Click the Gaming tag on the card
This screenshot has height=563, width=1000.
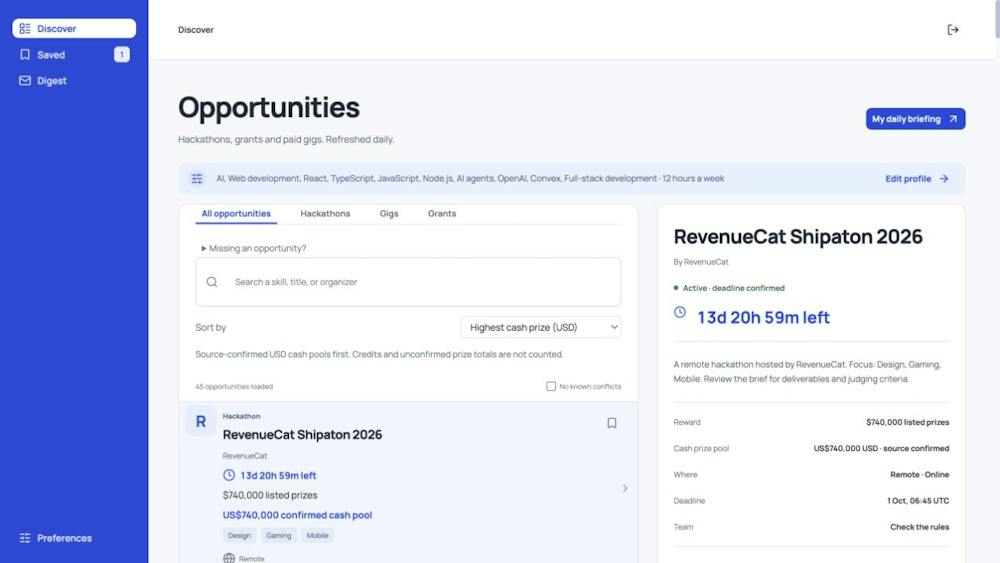[x=278, y=536]
